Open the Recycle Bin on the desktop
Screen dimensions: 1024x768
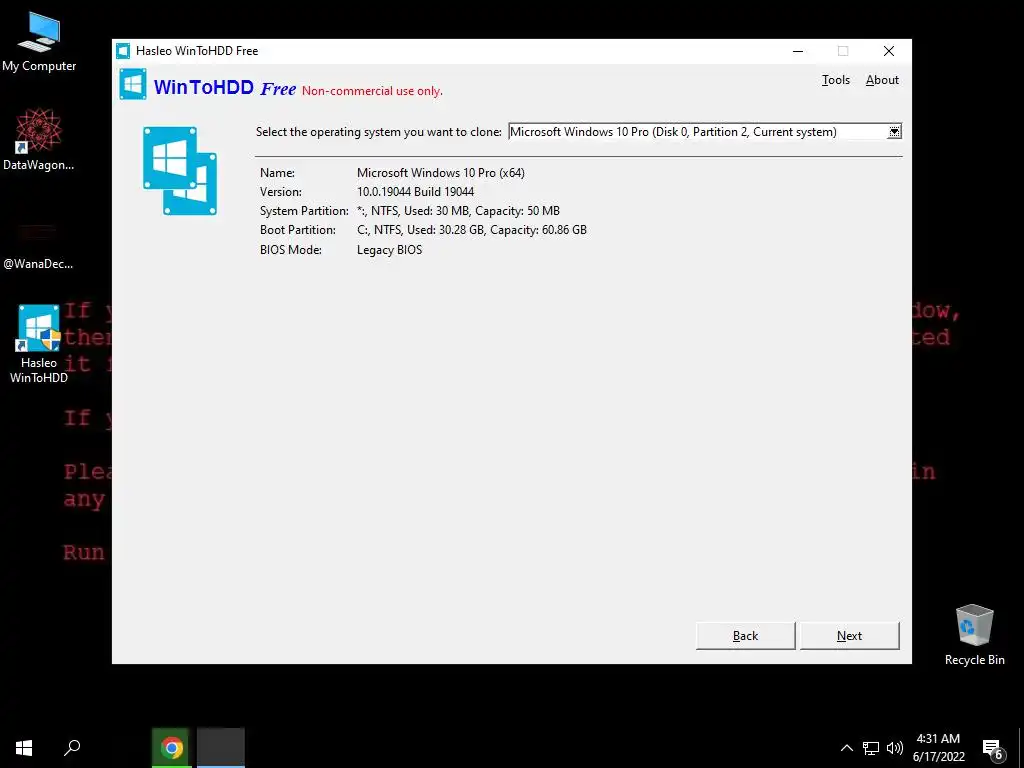974,635
